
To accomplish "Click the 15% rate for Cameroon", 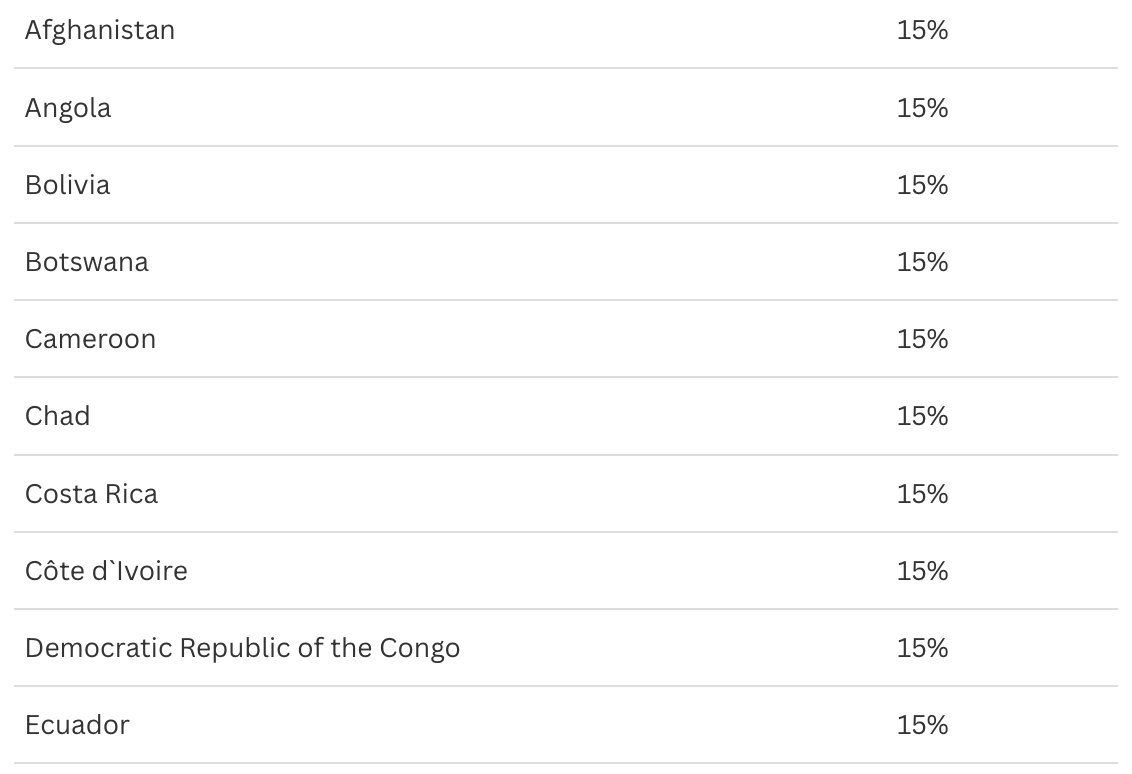I will tap(922, 339).
